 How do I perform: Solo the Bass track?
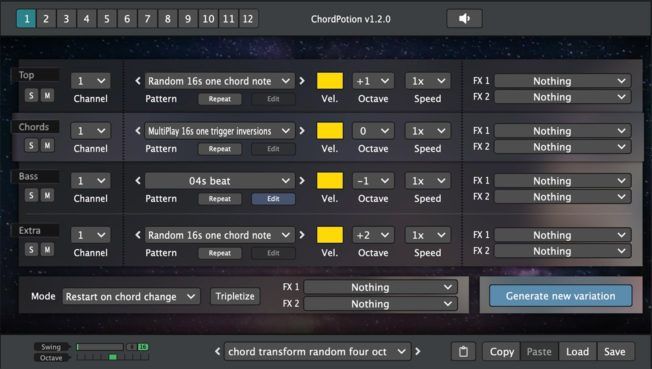(x=31, y=195)
